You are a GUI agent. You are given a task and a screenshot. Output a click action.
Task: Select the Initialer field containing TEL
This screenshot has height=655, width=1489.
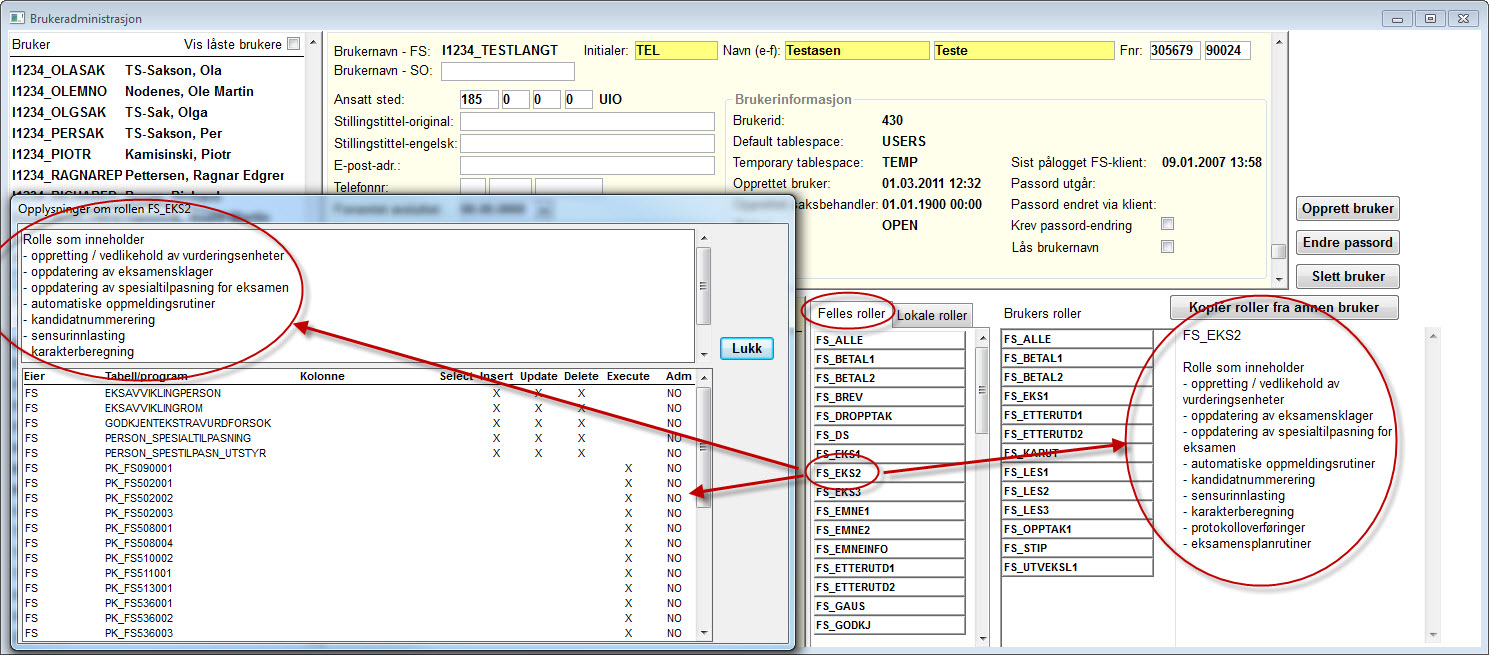676,50
